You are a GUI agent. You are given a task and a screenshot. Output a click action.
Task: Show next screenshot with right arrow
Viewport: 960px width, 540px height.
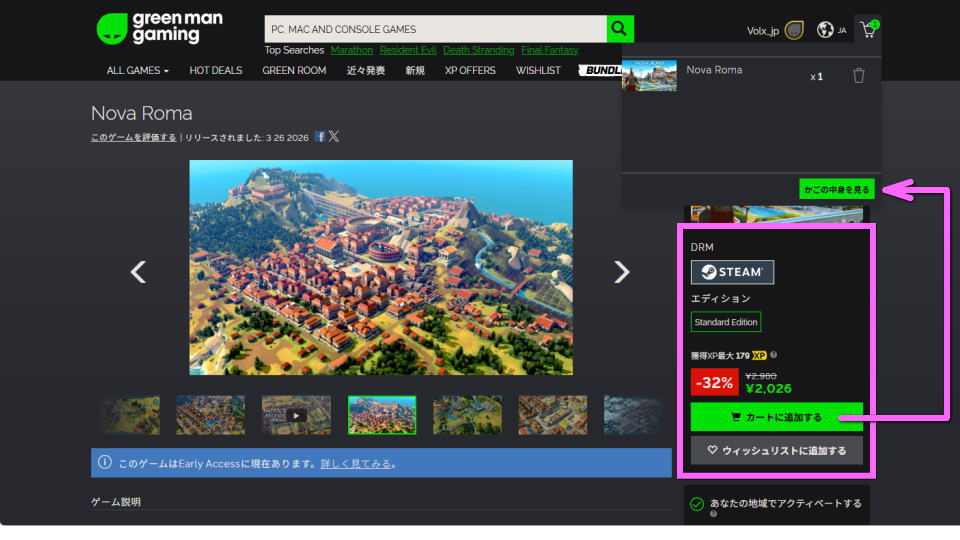621,271
